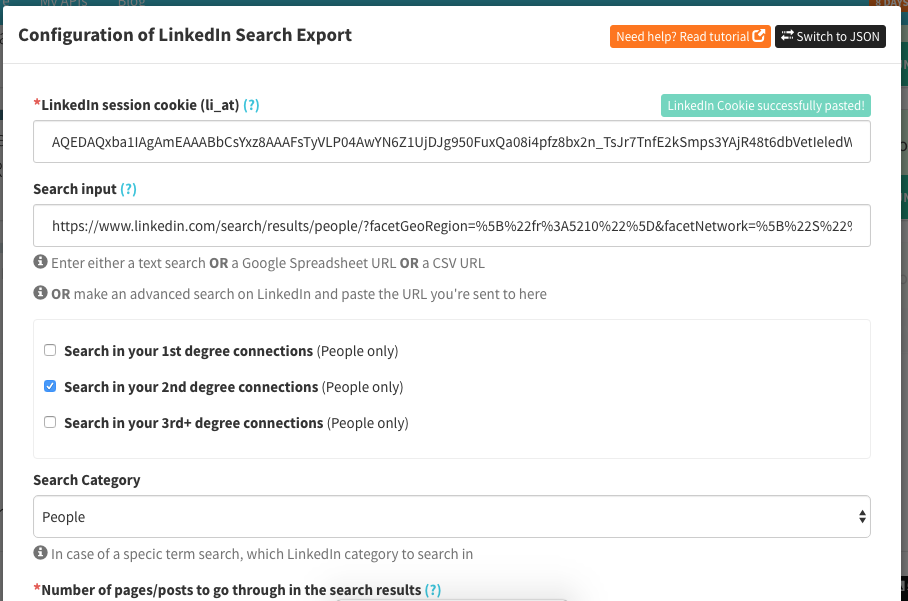Image resolution: width=908 pixels, height=601 pixels.
Task: Click the external-link icon on the tutorial button
Action: click(759, 37)
